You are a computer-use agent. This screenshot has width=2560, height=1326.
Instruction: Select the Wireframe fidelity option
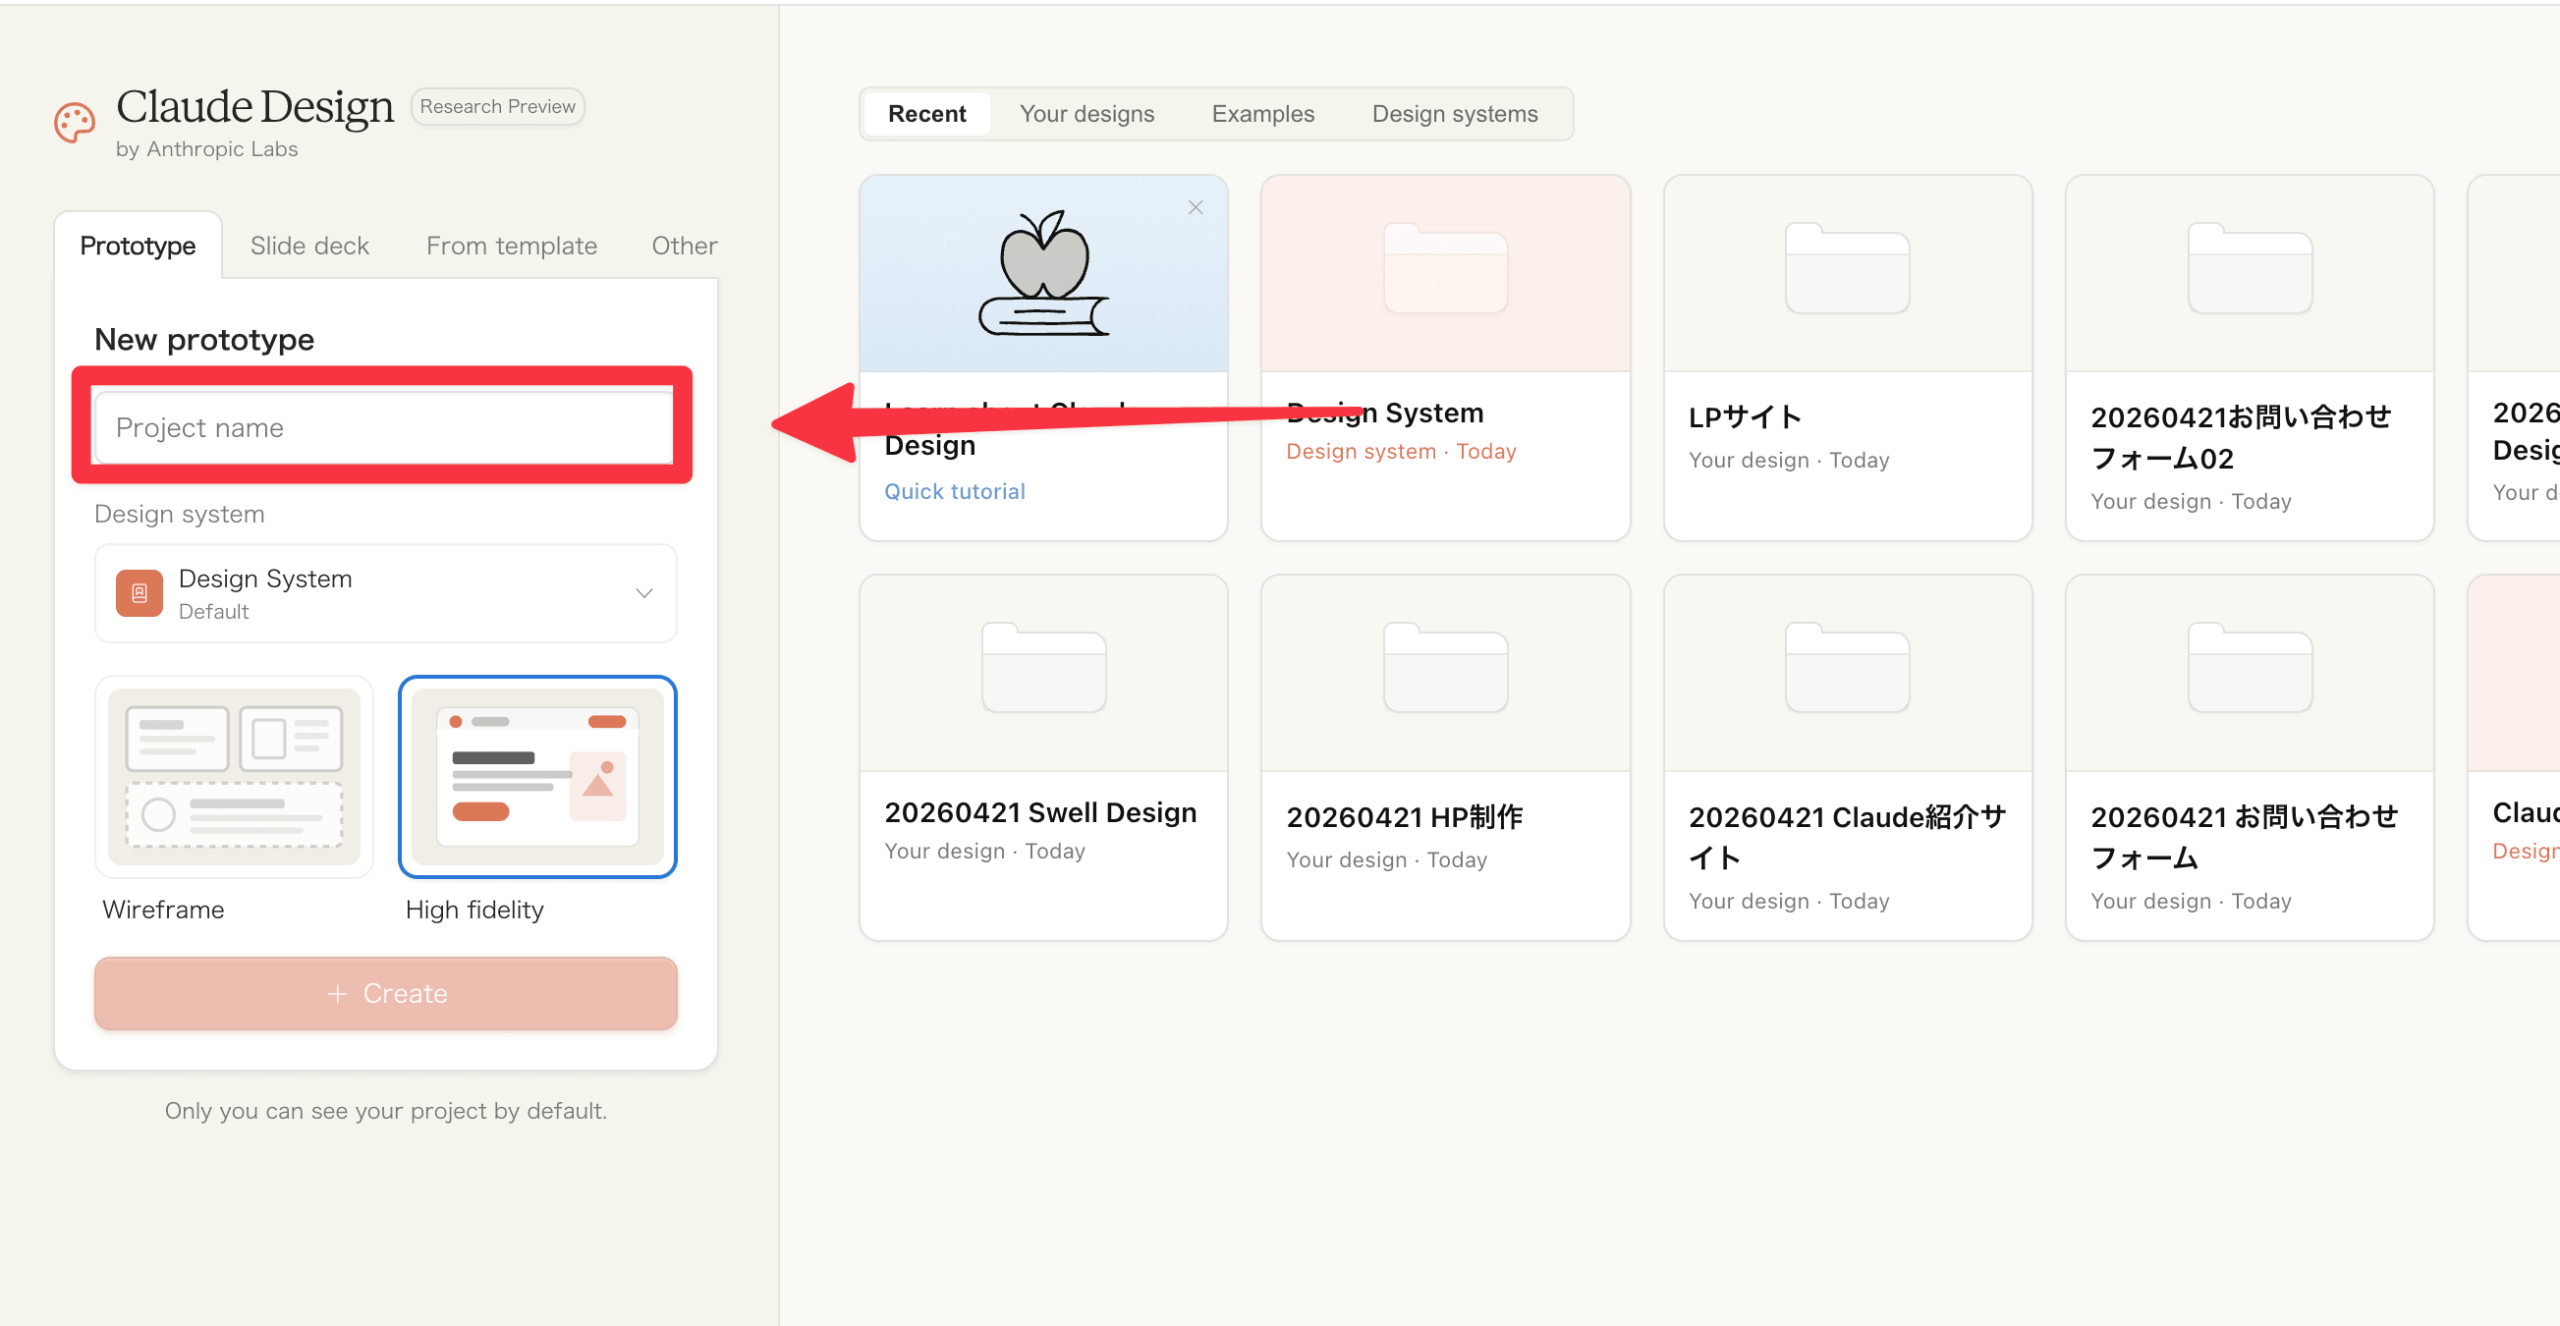point(234,777)
